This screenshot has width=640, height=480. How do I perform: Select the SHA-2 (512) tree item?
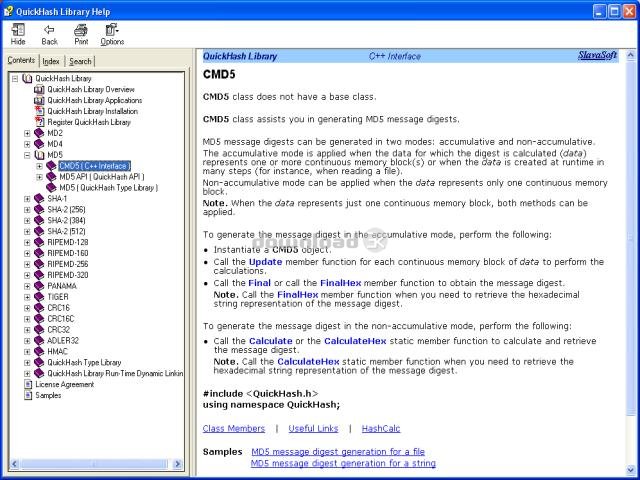coord(66,231)
